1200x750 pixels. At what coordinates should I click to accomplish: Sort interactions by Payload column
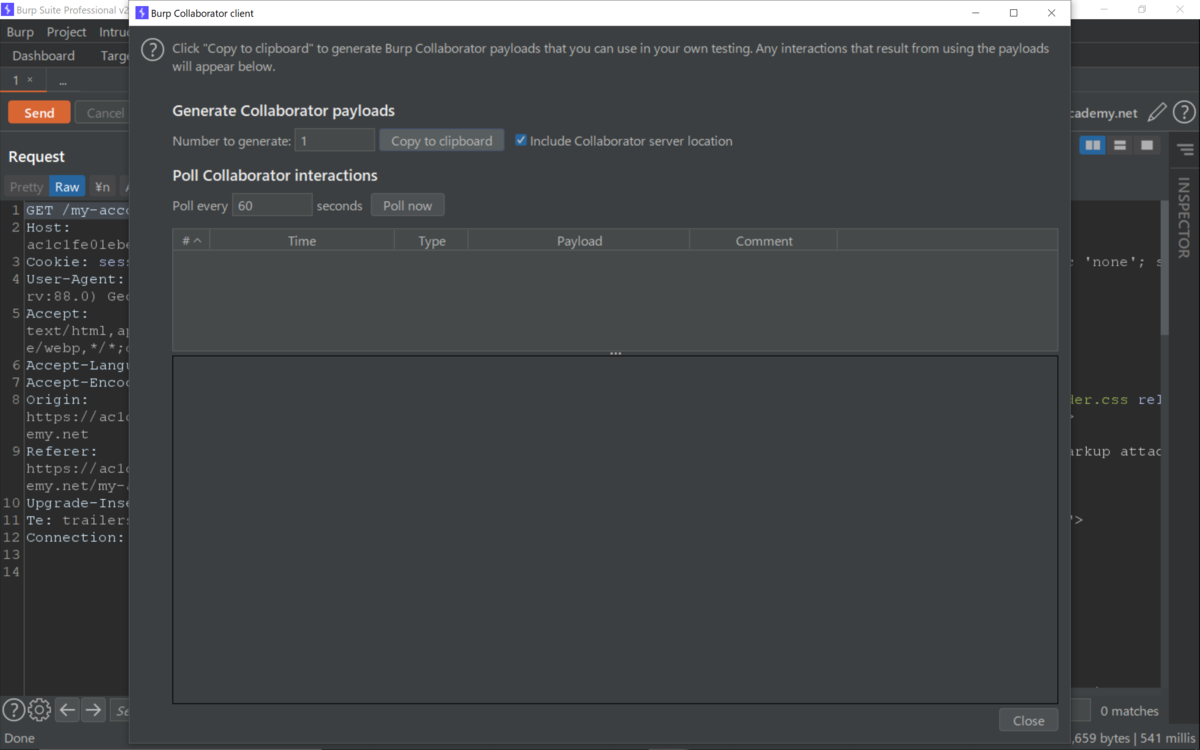click(579, 241)
